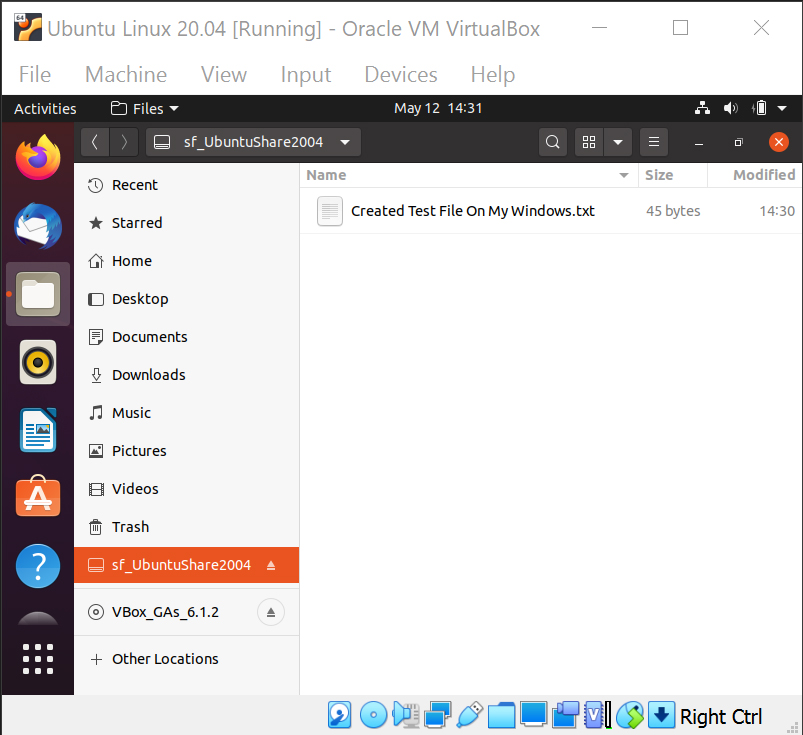Launch Firefox from the dock

coord(37,157)
